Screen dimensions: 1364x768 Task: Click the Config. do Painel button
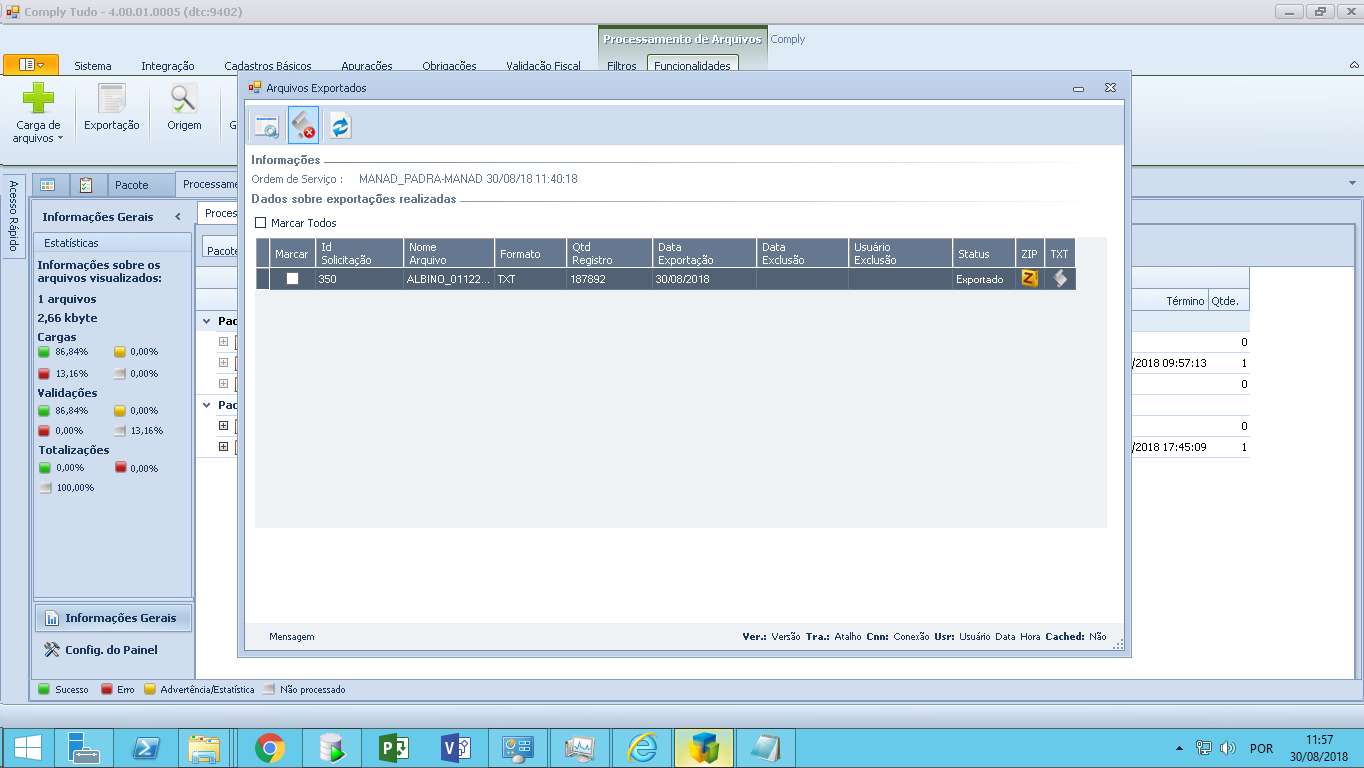click(111, 650)
